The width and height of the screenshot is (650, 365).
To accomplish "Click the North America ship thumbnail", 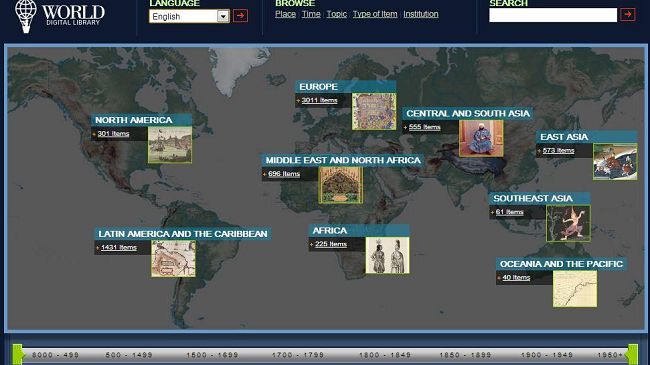I will tap(170, 145).
